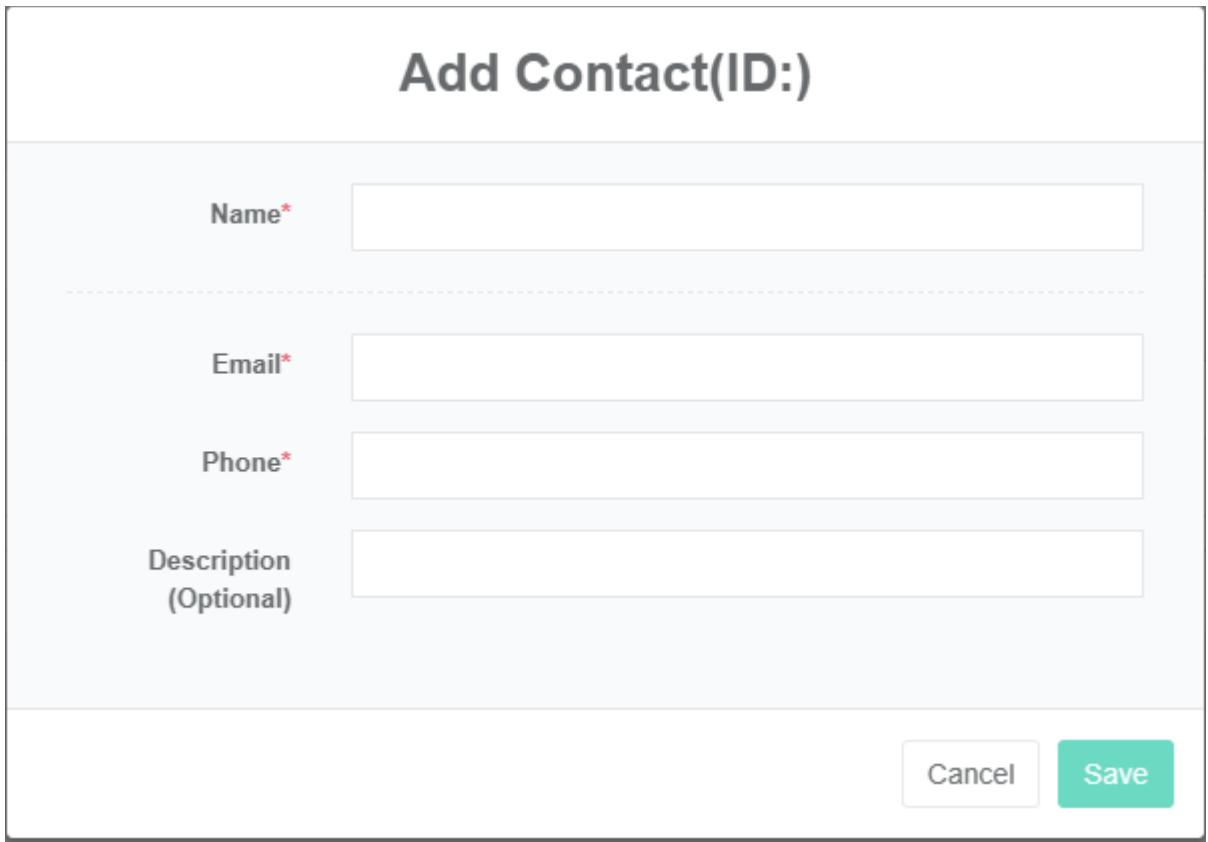The width and height of the screenshot is (1208, 842).
Task: Click the dashed divider below Name field
Action: point(604,292)
